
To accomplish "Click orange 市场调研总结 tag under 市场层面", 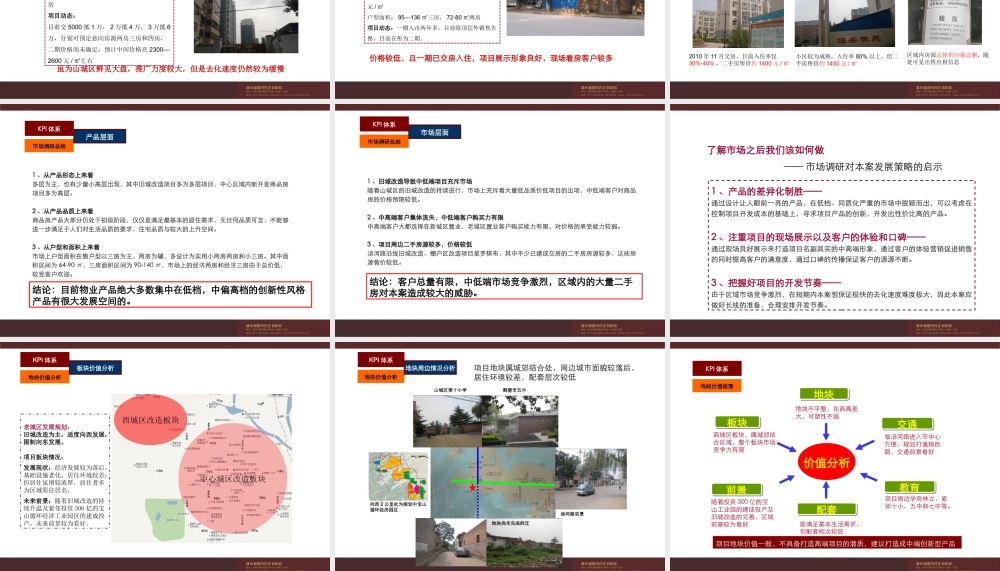I will point(384,142).
